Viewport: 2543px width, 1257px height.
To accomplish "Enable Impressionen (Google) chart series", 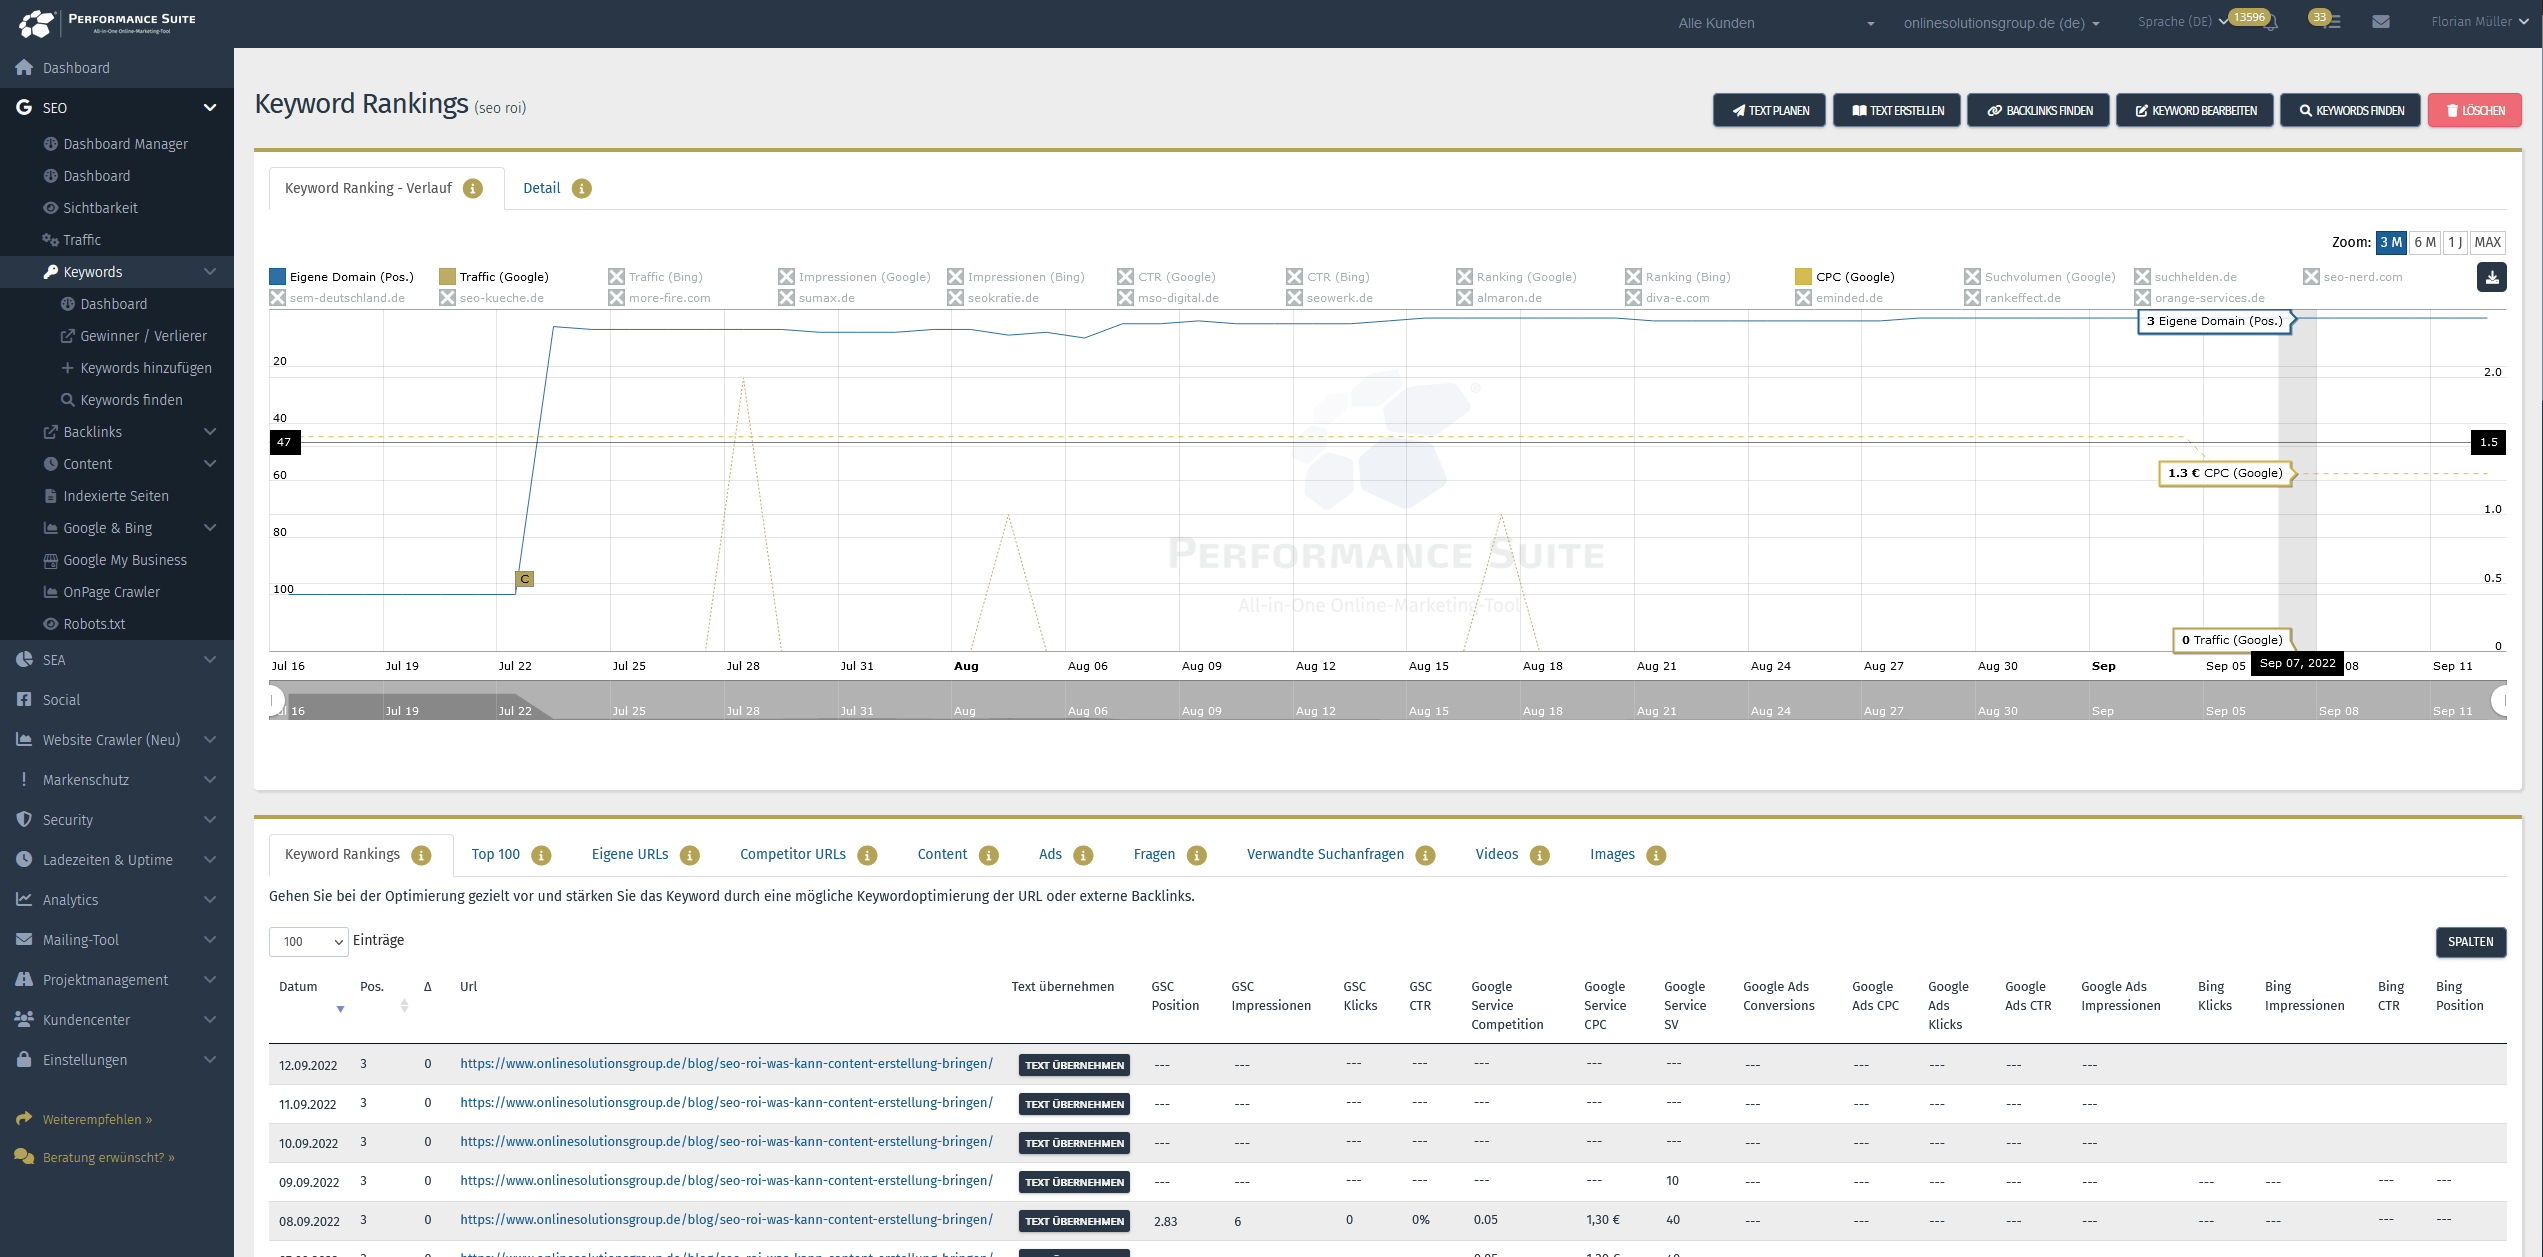I will coord(854,277).
